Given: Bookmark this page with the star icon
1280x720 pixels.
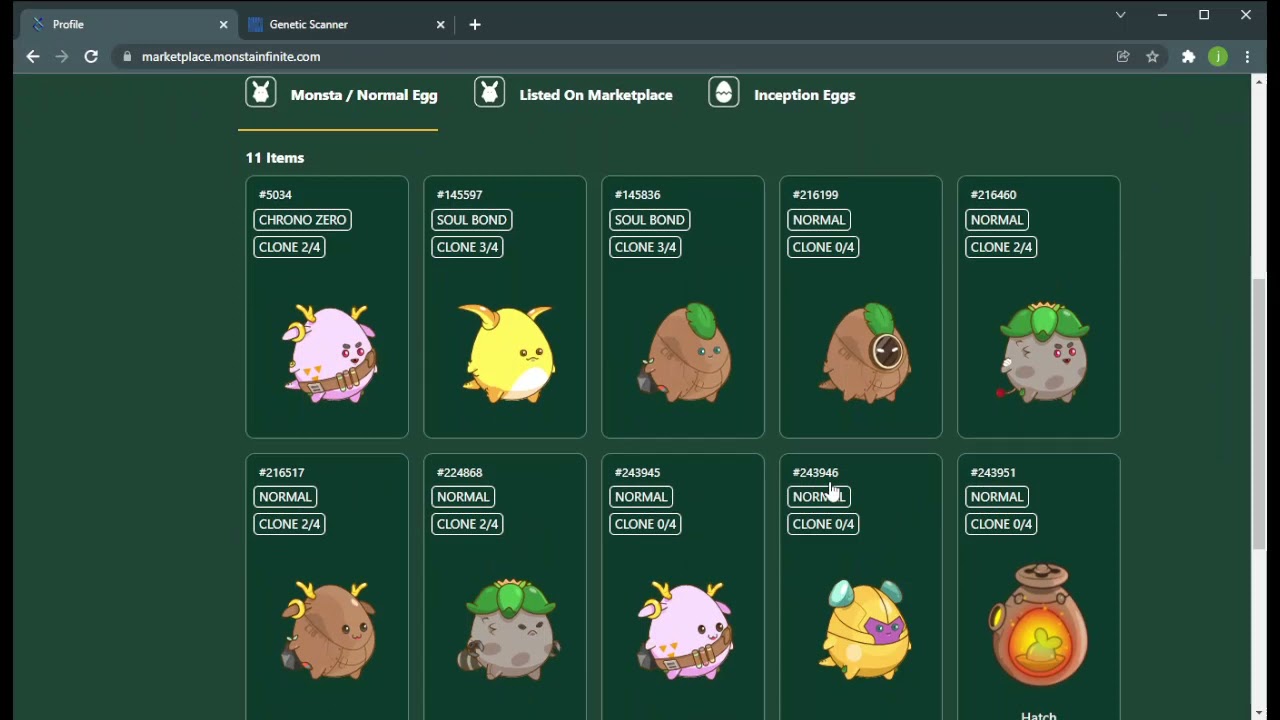Looking at the screenshot, I should pyautogui.click(x=1152, y=57).
